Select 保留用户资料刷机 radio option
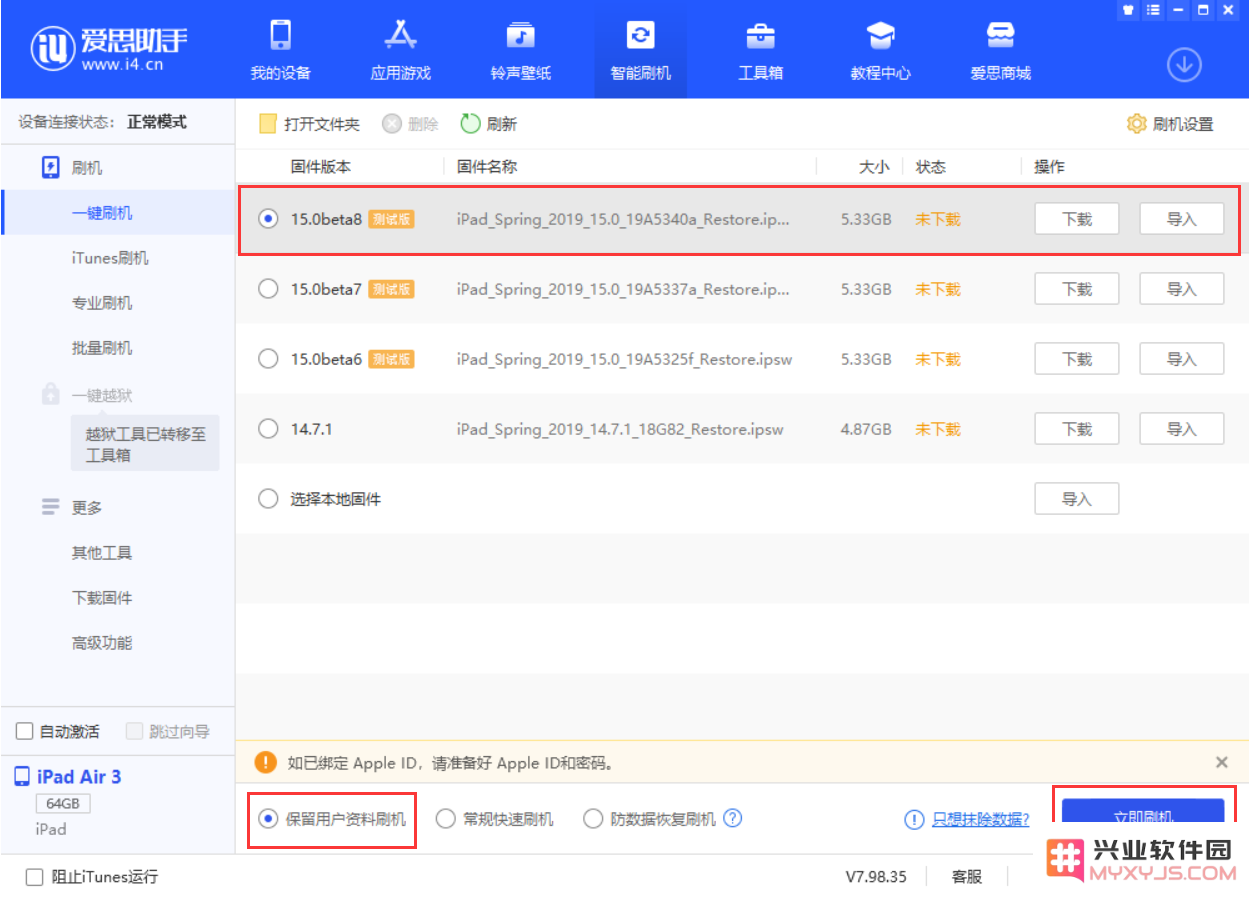 [x=268, y=819]
